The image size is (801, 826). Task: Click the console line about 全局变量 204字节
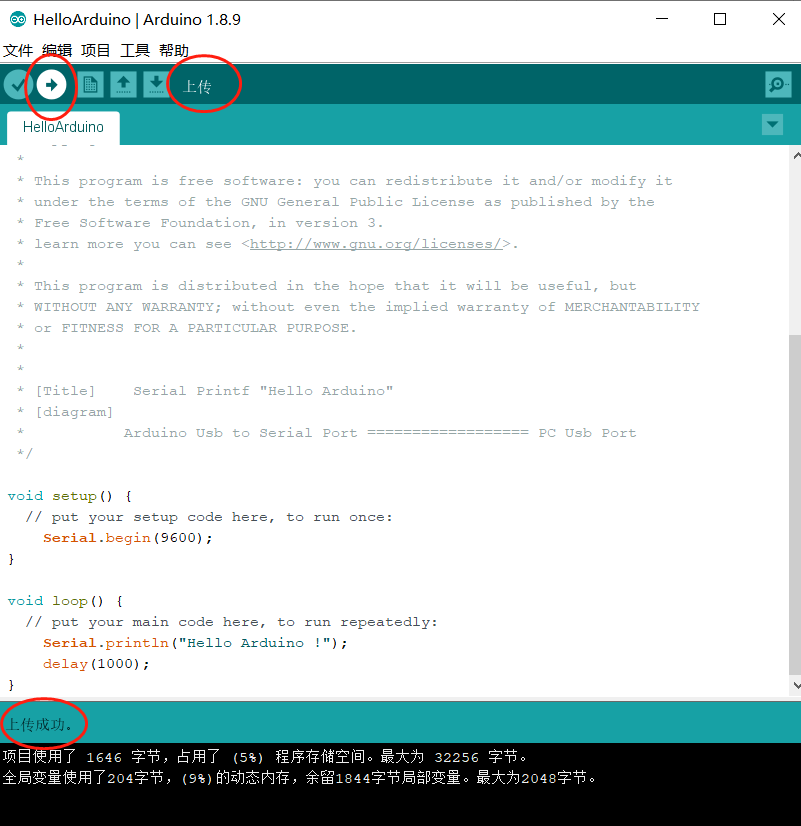(x=299, y=778)
